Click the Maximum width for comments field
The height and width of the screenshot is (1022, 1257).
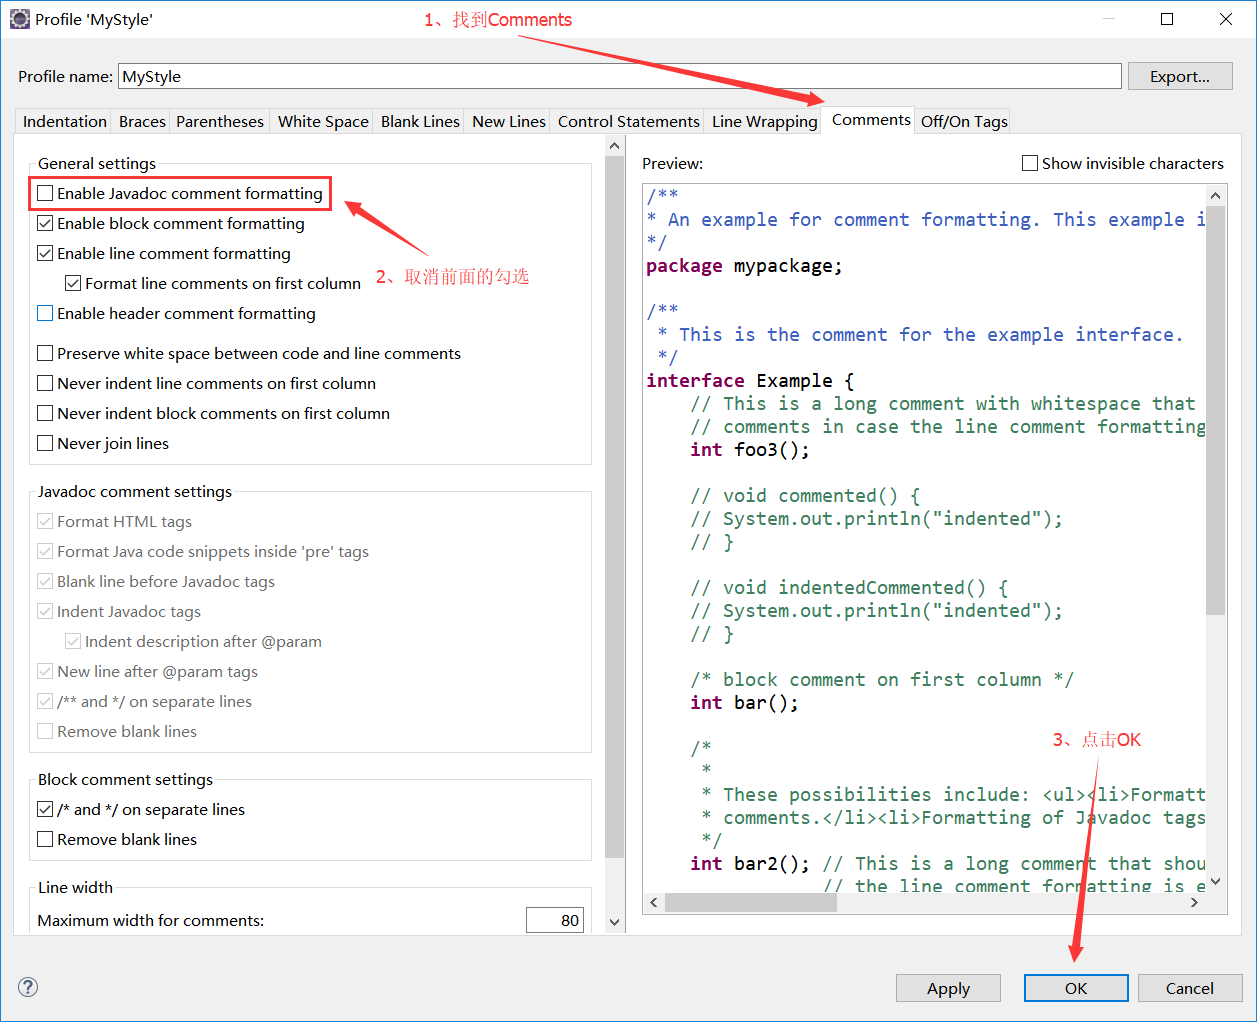(x=555, y=920)
